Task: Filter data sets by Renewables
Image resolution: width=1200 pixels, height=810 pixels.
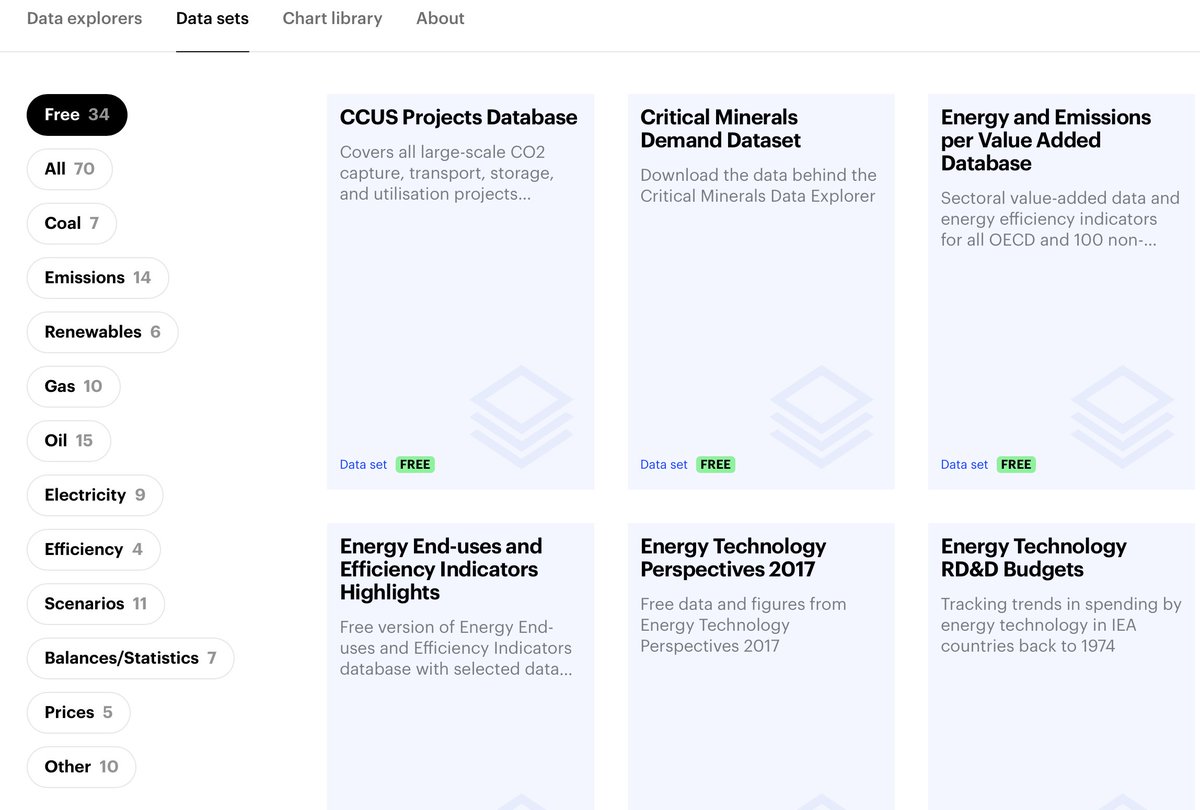Action: tap(102, 332)
